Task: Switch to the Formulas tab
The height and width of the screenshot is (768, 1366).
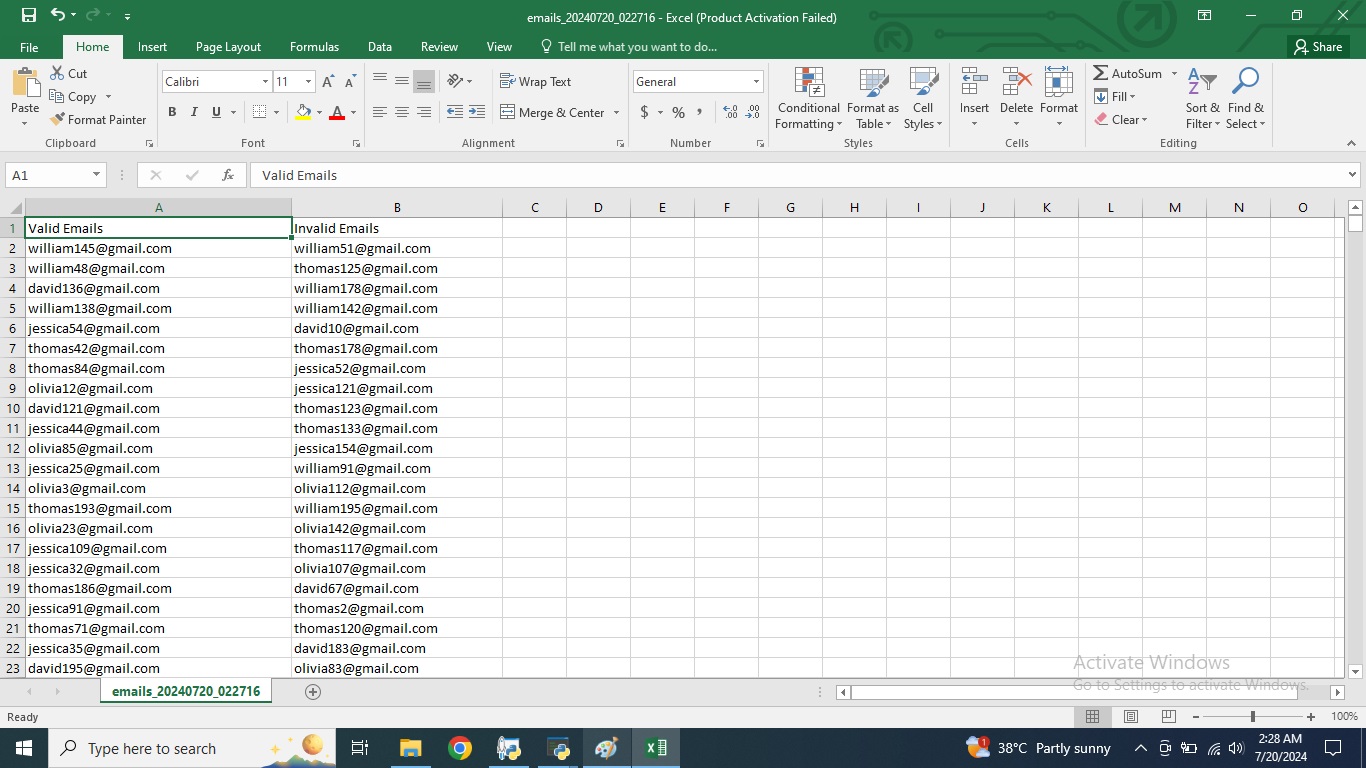Action: tap(314, 47)
